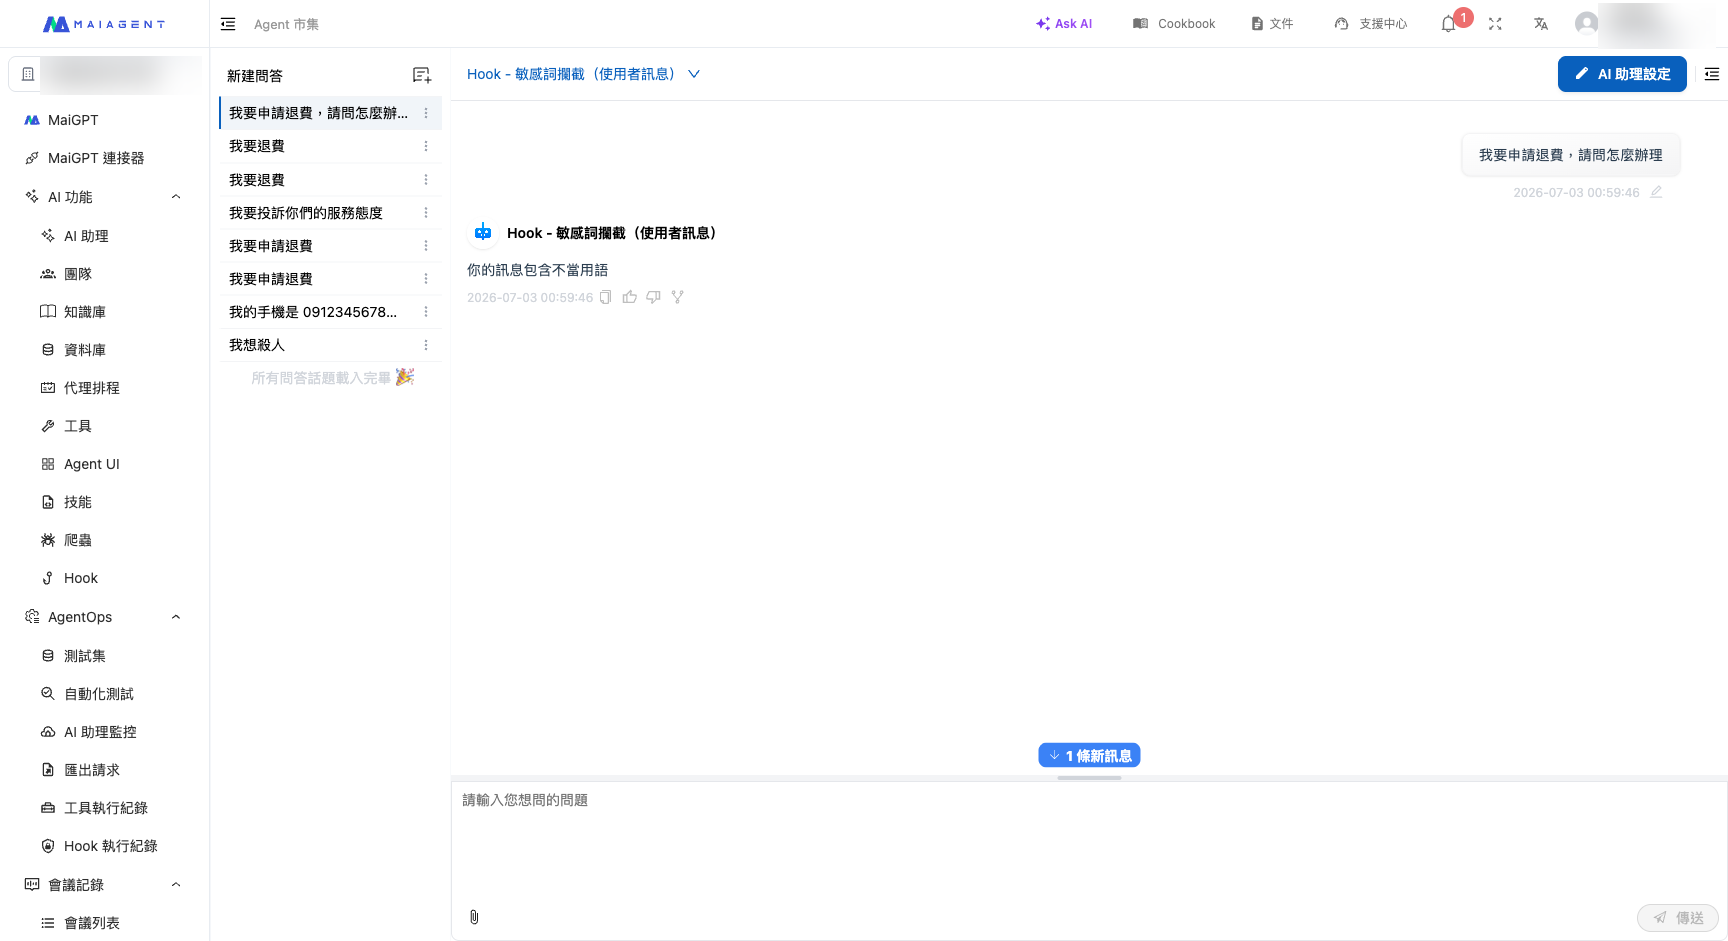
Task: Click the 傳送 send button
Action: click(x=1677, y=918)
